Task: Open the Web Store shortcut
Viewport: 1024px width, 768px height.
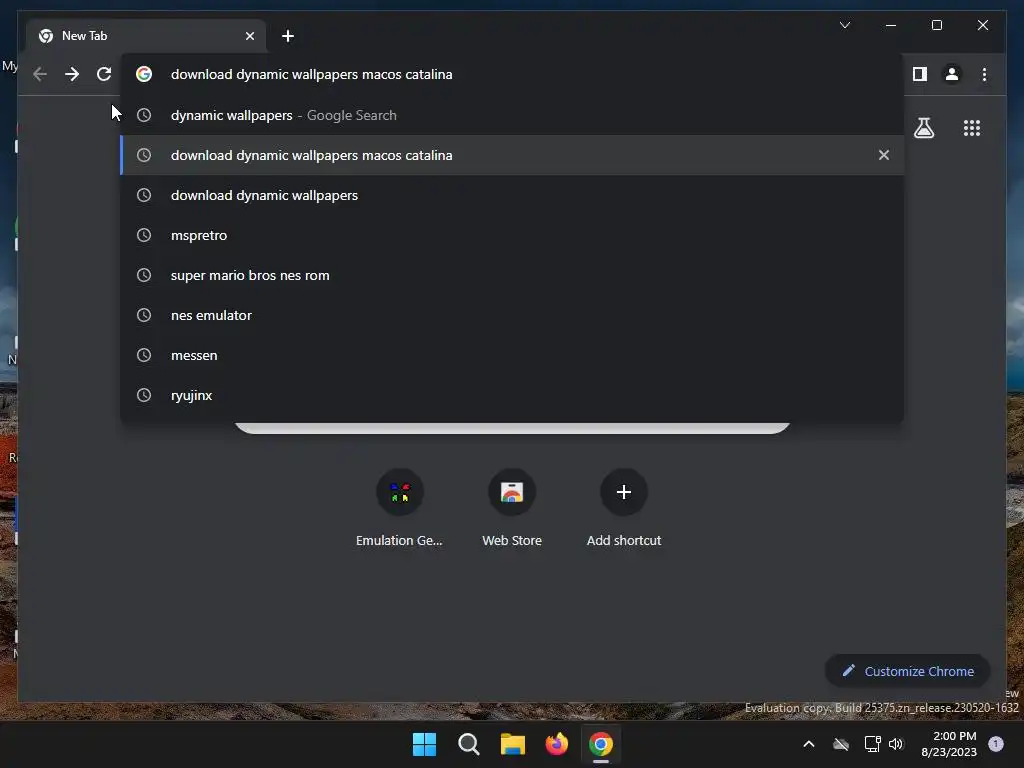Action: pyautogui.click(x=512, y=508)
